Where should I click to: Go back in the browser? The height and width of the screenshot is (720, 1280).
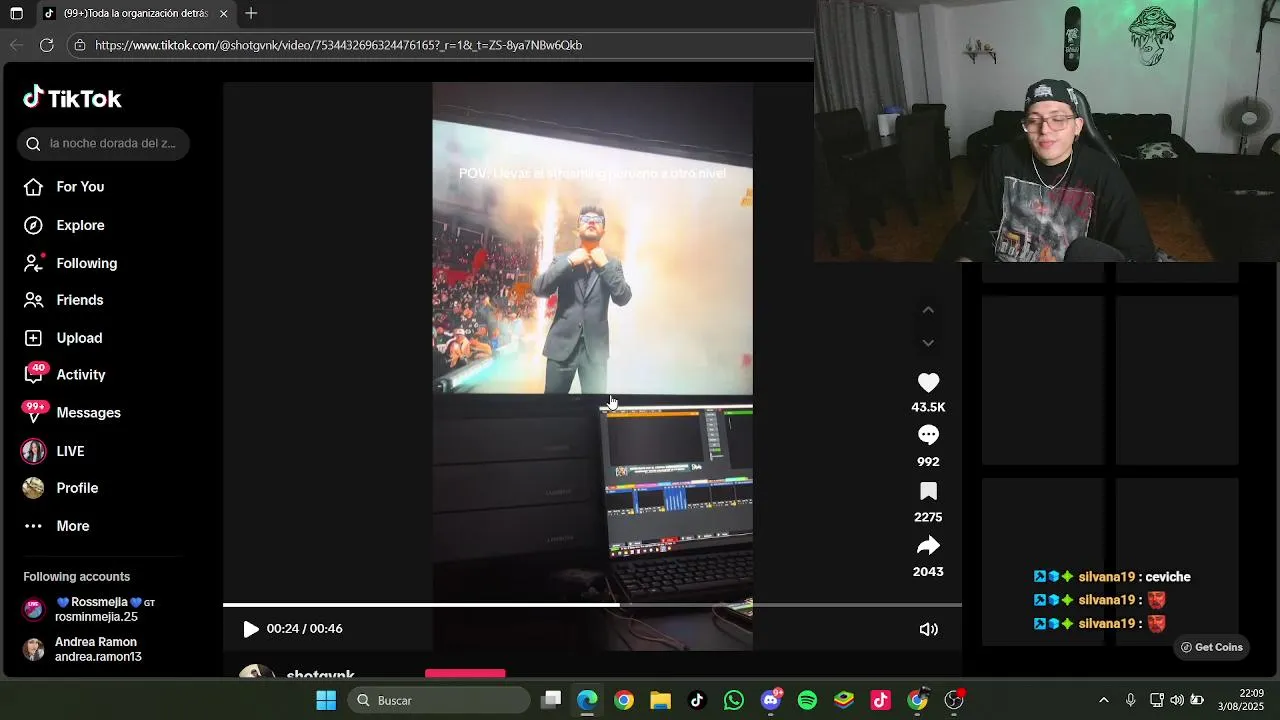pyautogui.click(x=16, y=45)
